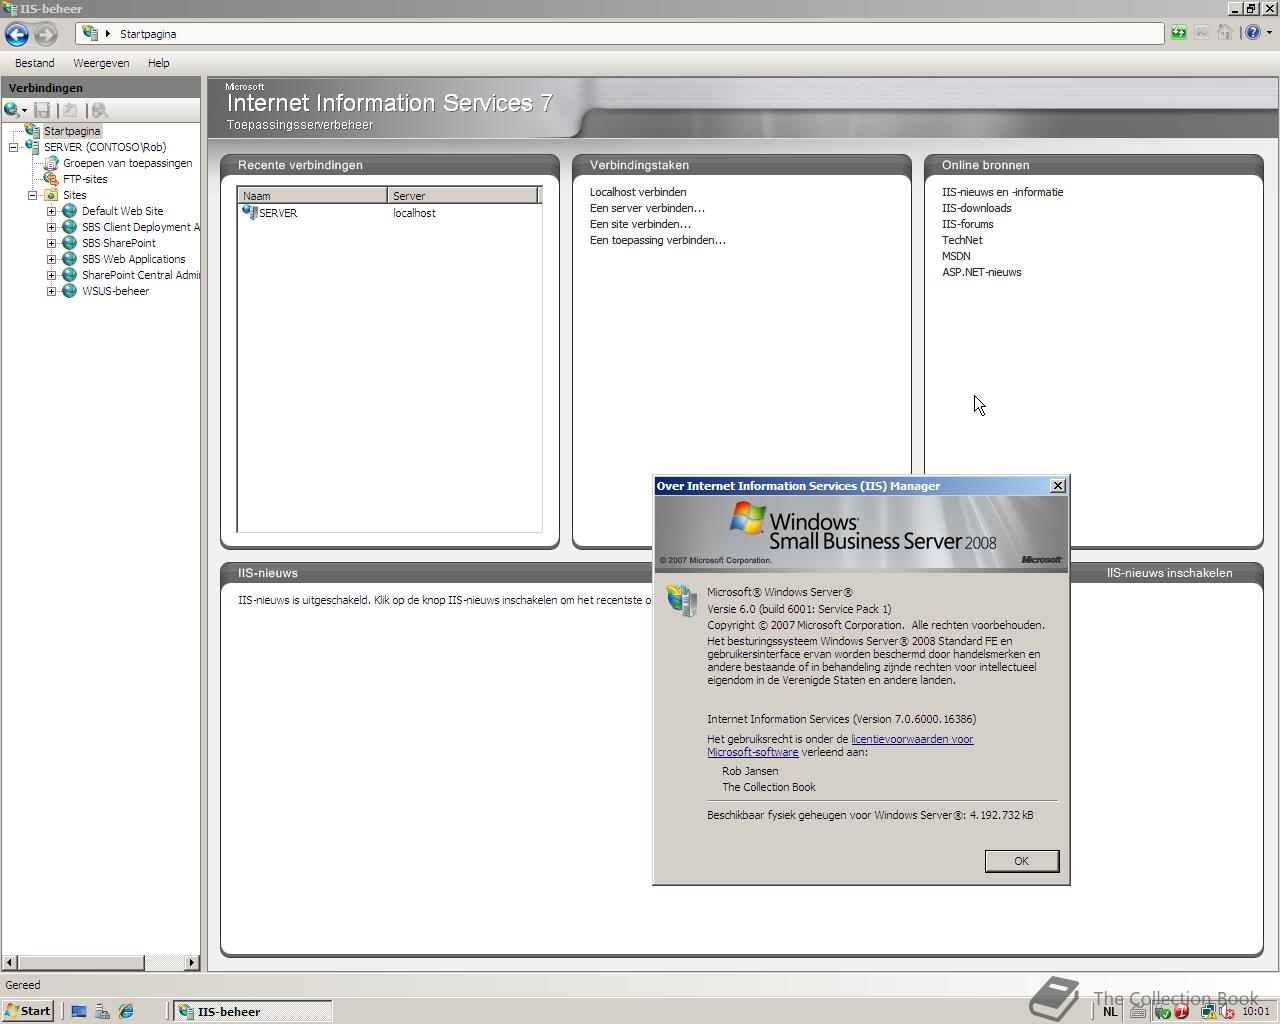Click the Groepen van toepassingen icon
This screenshot has height=1024, width=1280.
click(51, 163)
